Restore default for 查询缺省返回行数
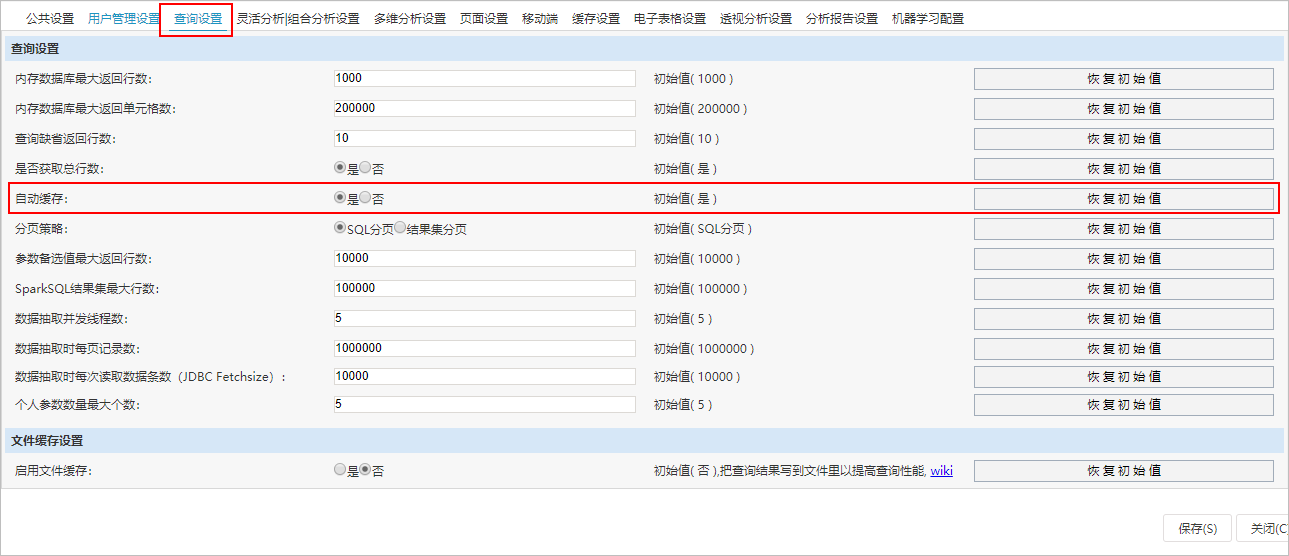Viewport: 1289px width, 556px height. 1124,139
